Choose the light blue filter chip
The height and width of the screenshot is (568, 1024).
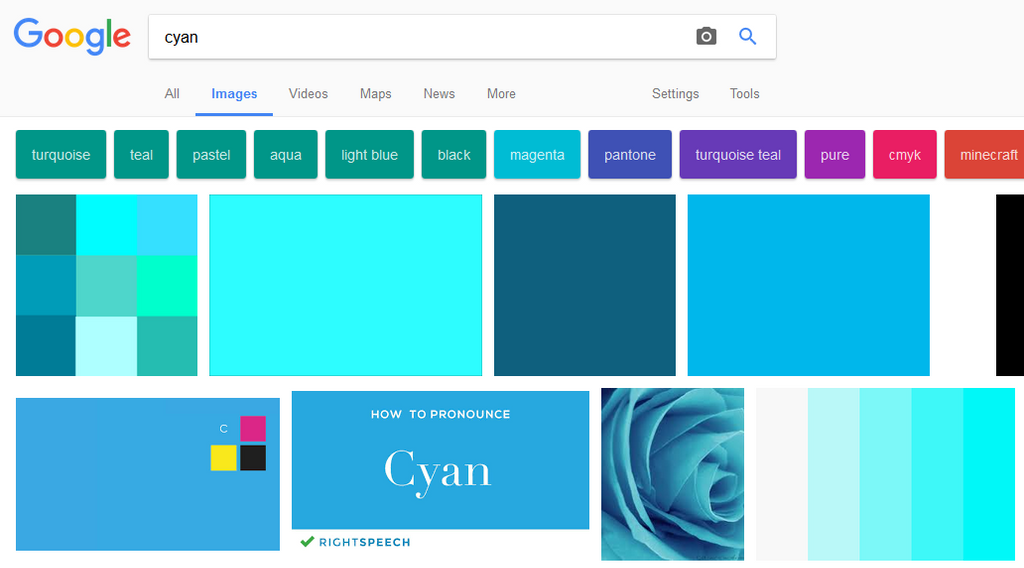click(x=369, y=155)
